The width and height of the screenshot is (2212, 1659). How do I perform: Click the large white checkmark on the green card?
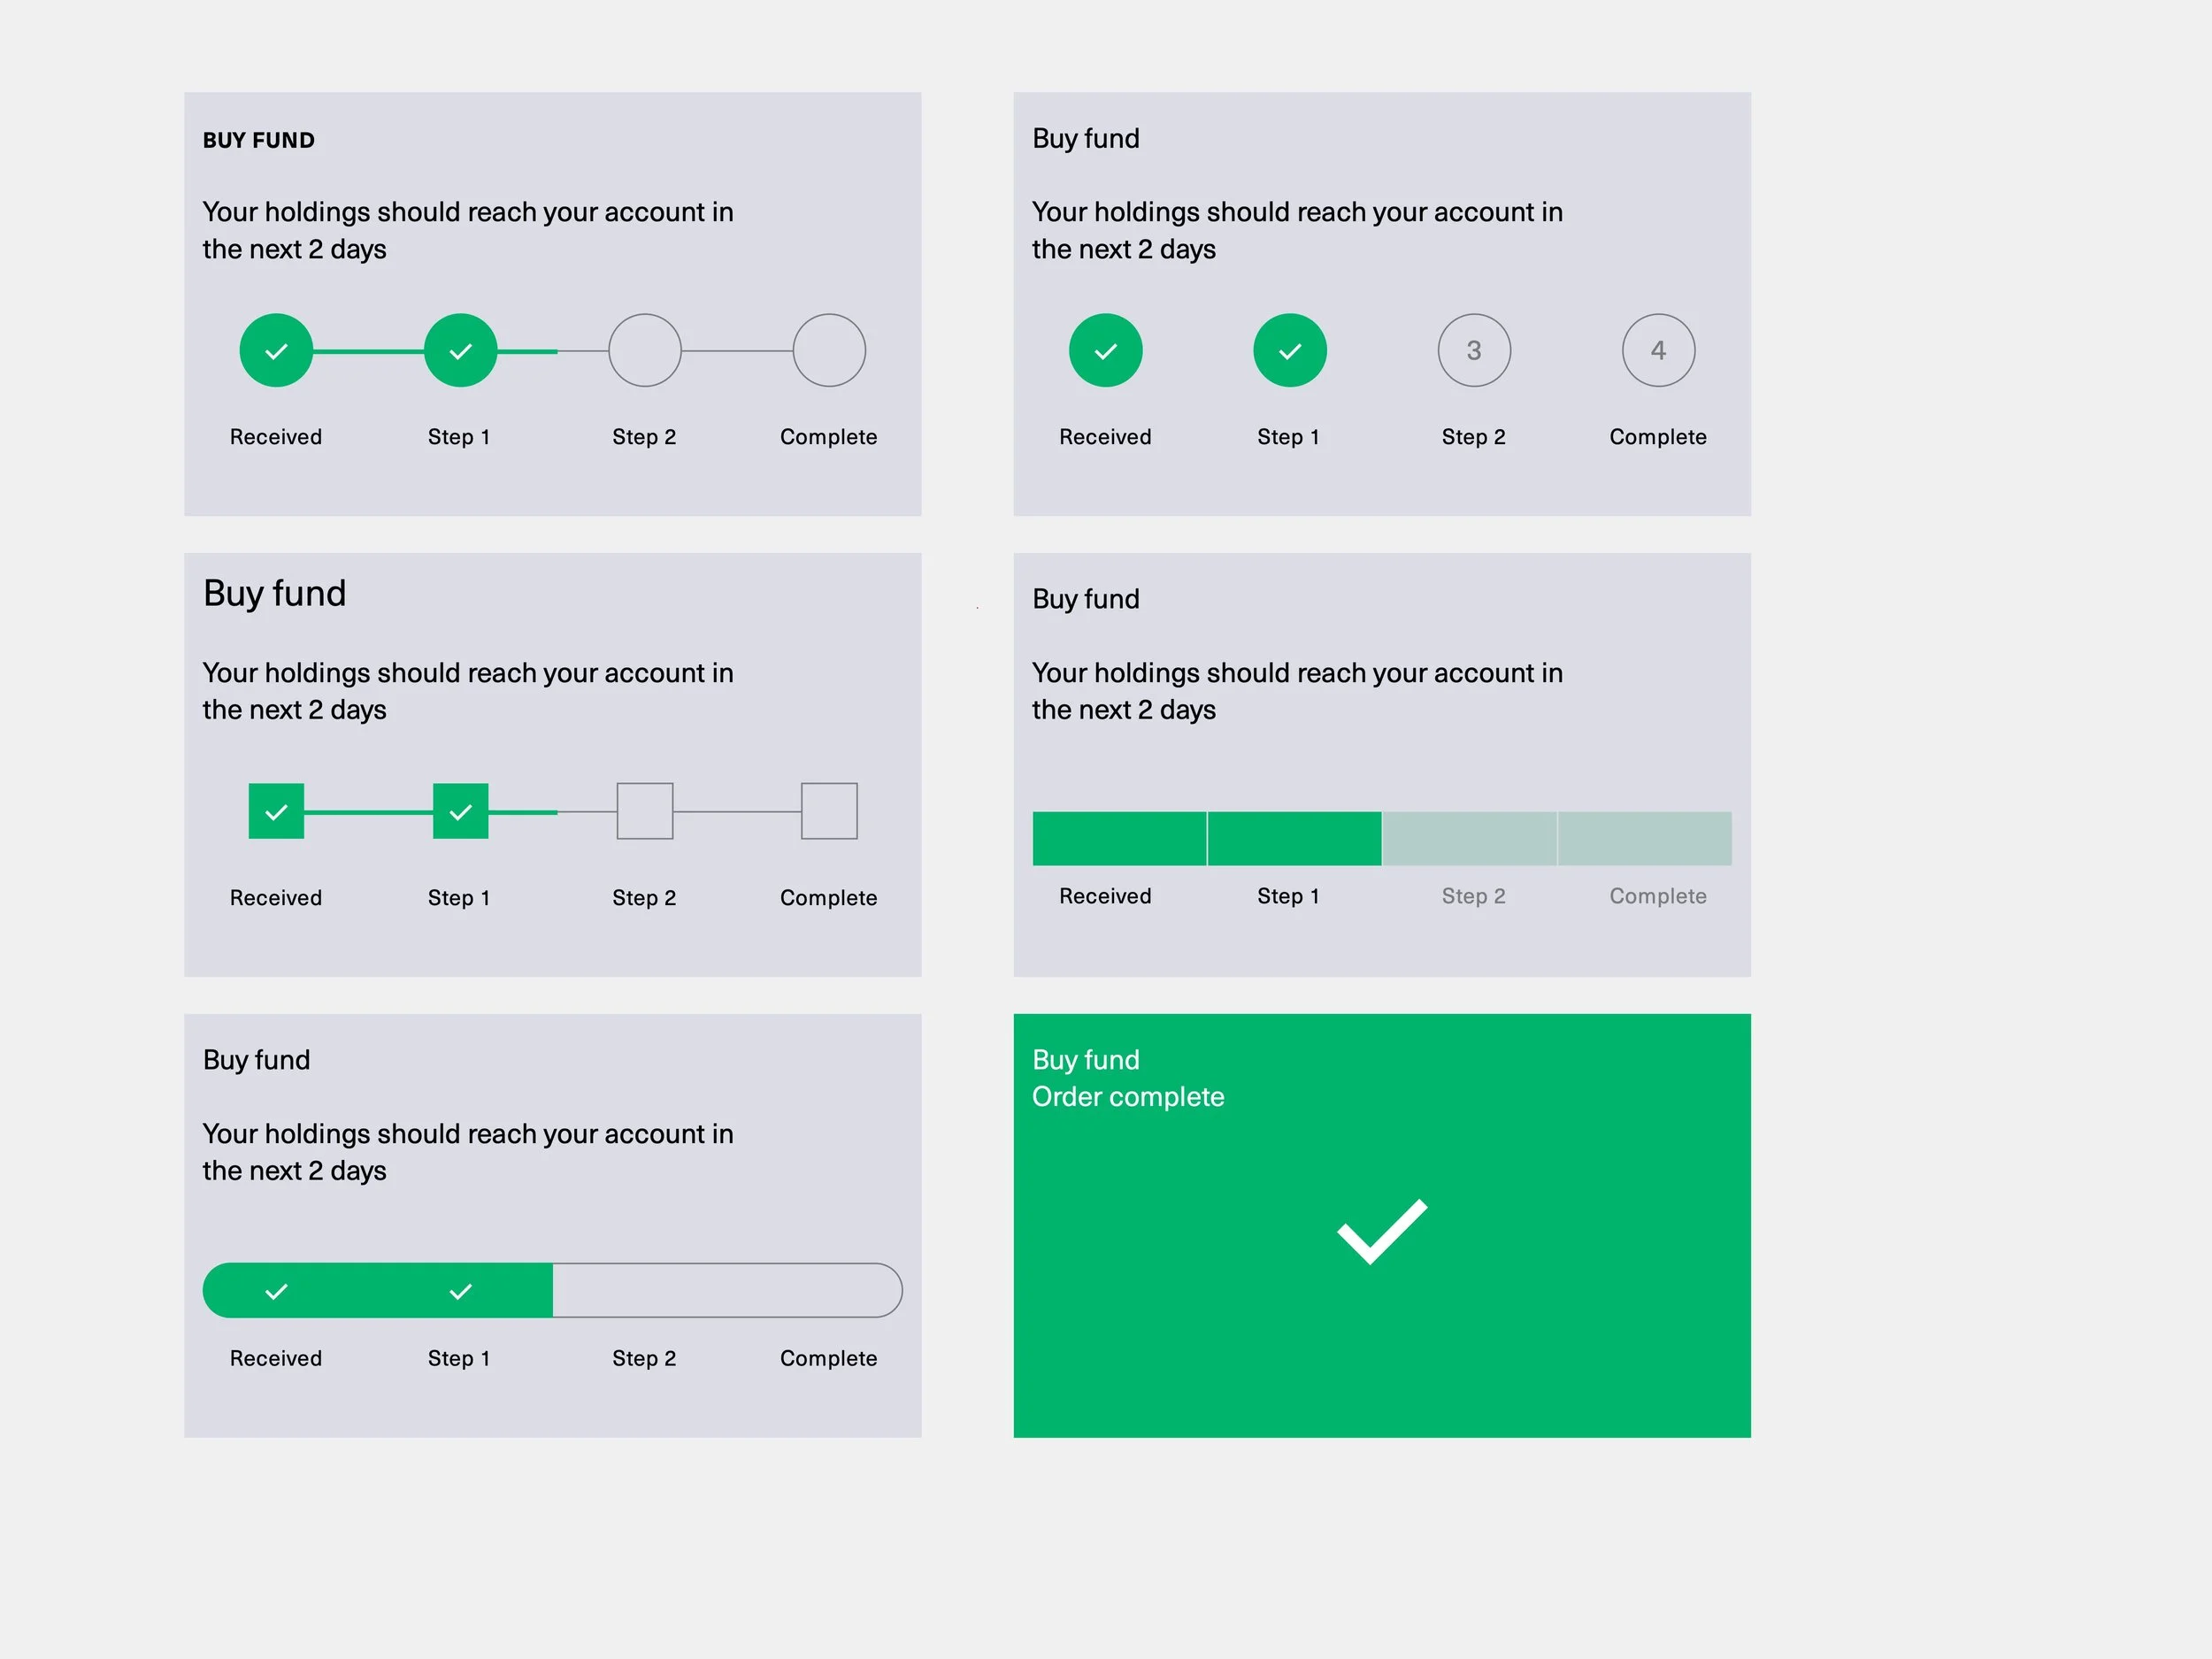coord(1382,1231)
